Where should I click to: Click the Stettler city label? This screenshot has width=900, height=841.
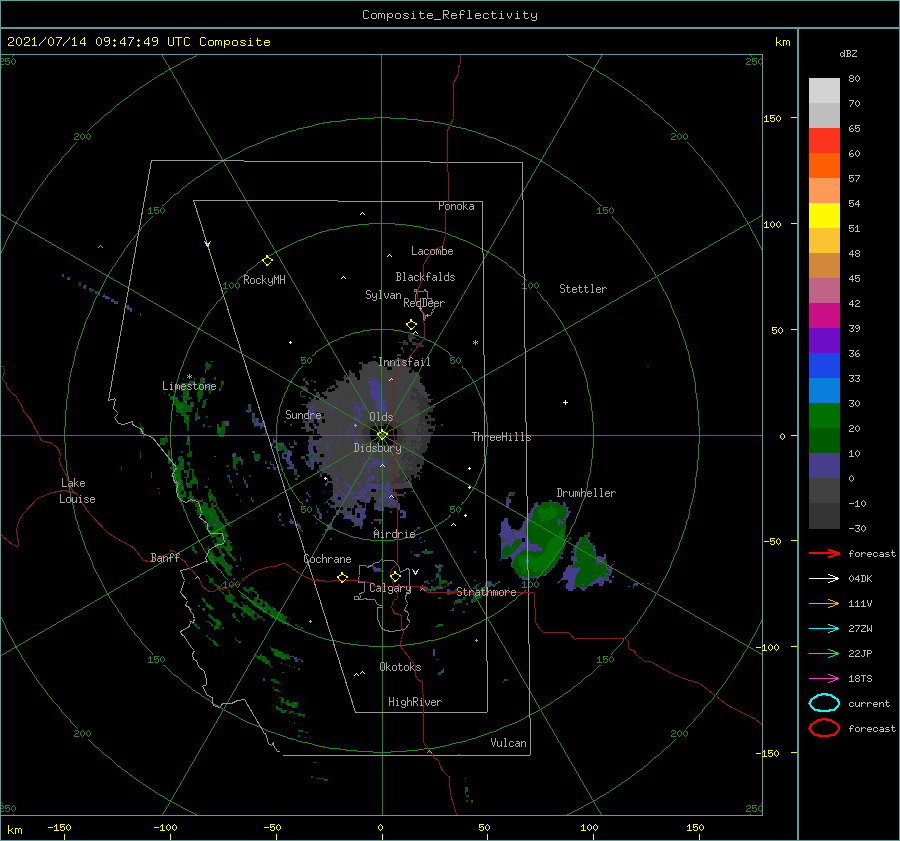[583, 289]
